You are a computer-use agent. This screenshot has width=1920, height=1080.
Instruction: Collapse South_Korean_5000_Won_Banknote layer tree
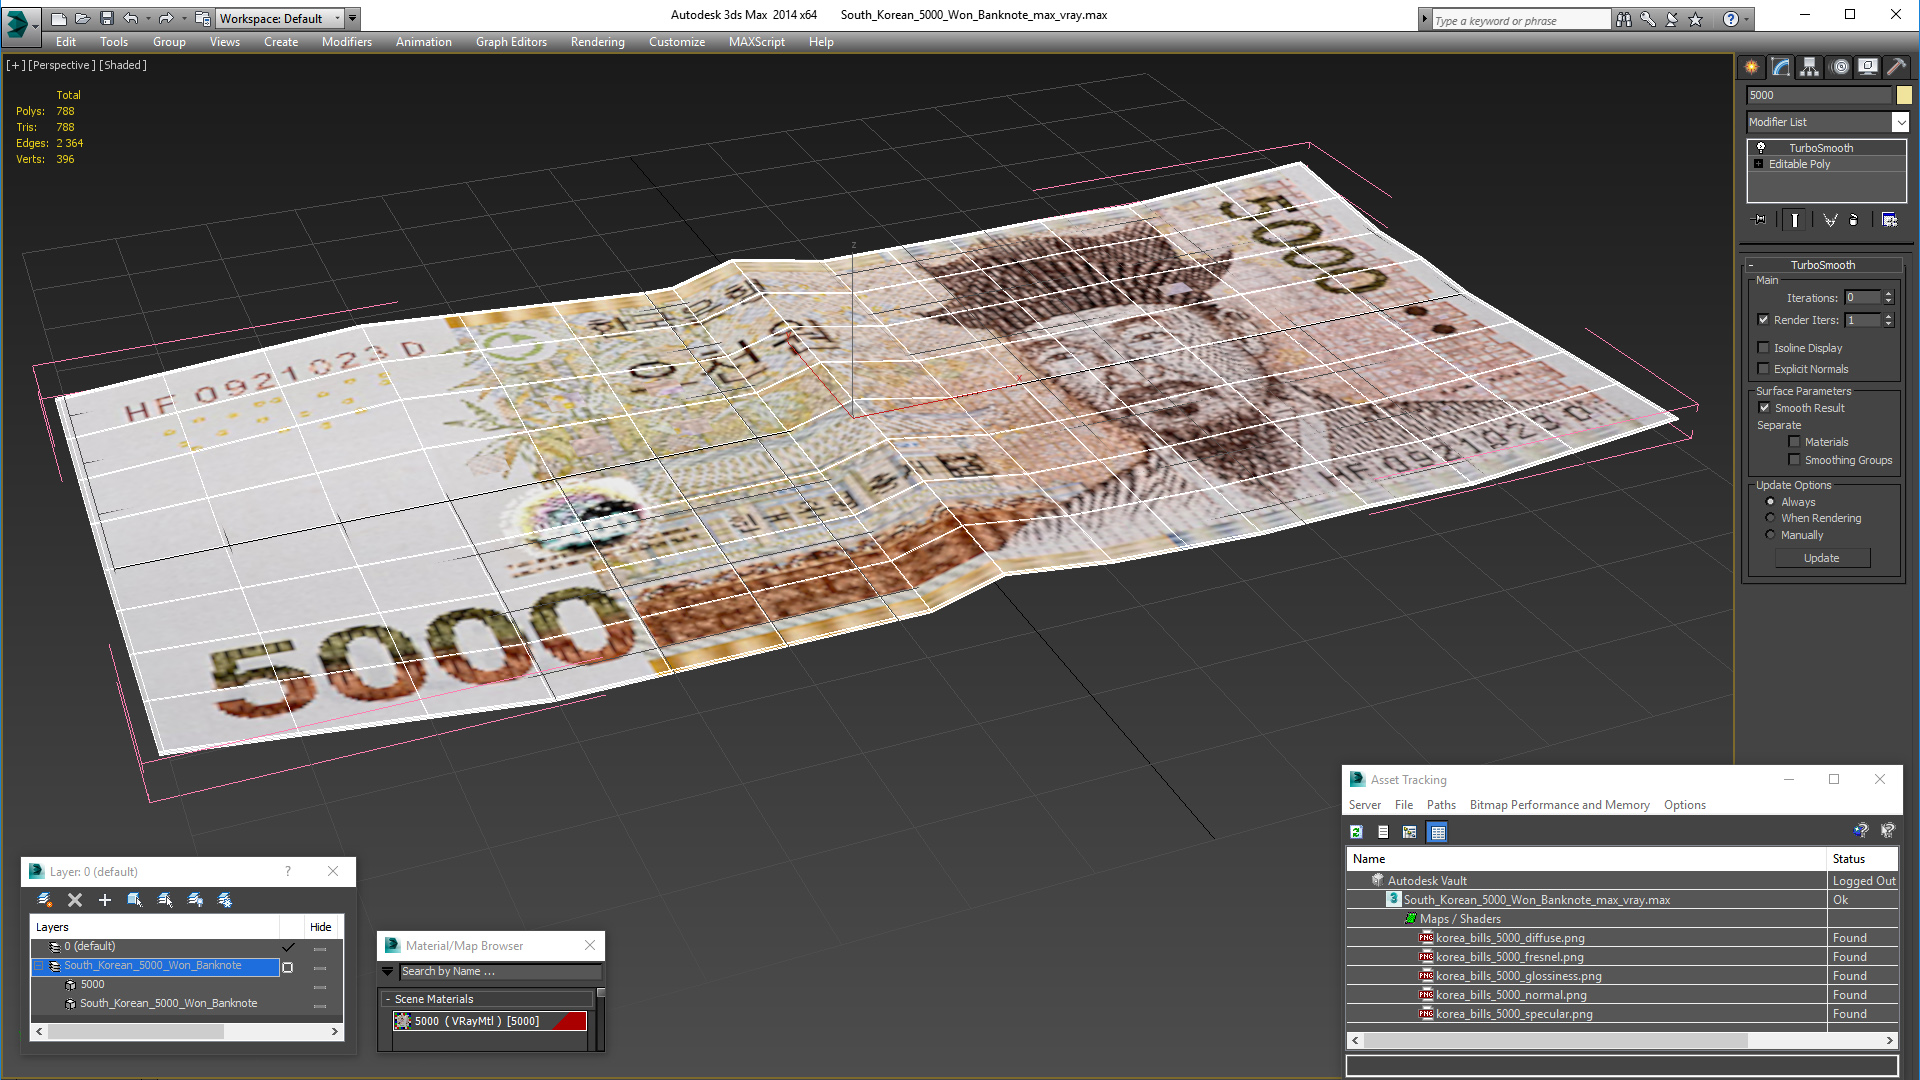pos(39,966)
